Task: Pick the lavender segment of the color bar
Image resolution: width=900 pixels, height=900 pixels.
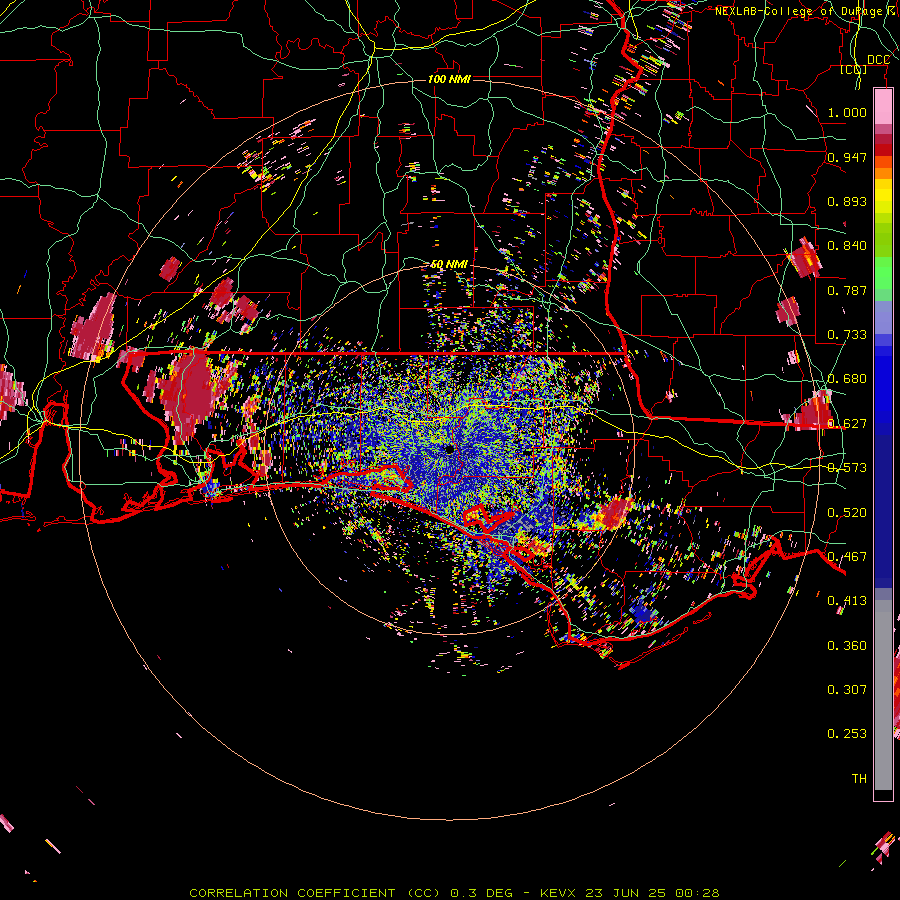Action: coord(883,317)
